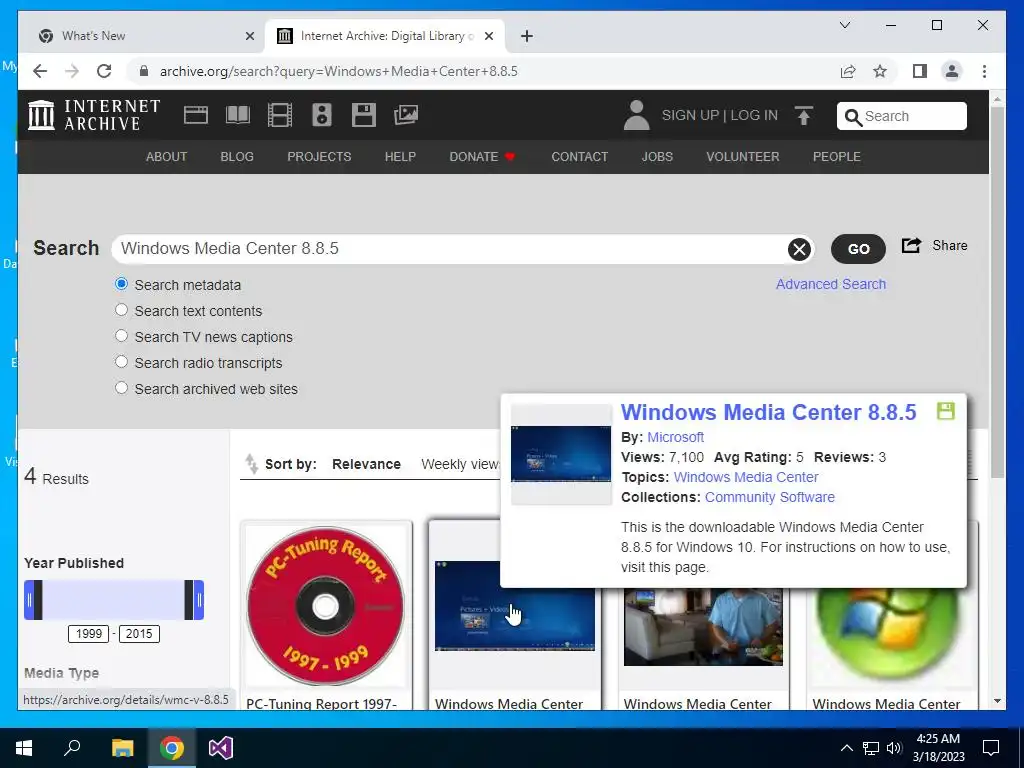Open the Internet Archive home logo
This screenshot has width=1024, height=768.
[94, 115]
